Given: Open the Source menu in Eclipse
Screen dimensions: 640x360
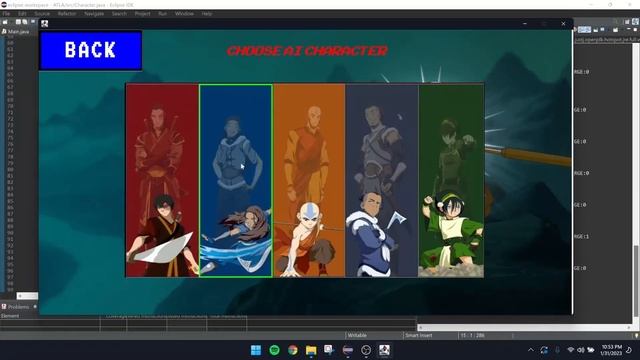Looking at the screenshot, I should coord(42,13).
